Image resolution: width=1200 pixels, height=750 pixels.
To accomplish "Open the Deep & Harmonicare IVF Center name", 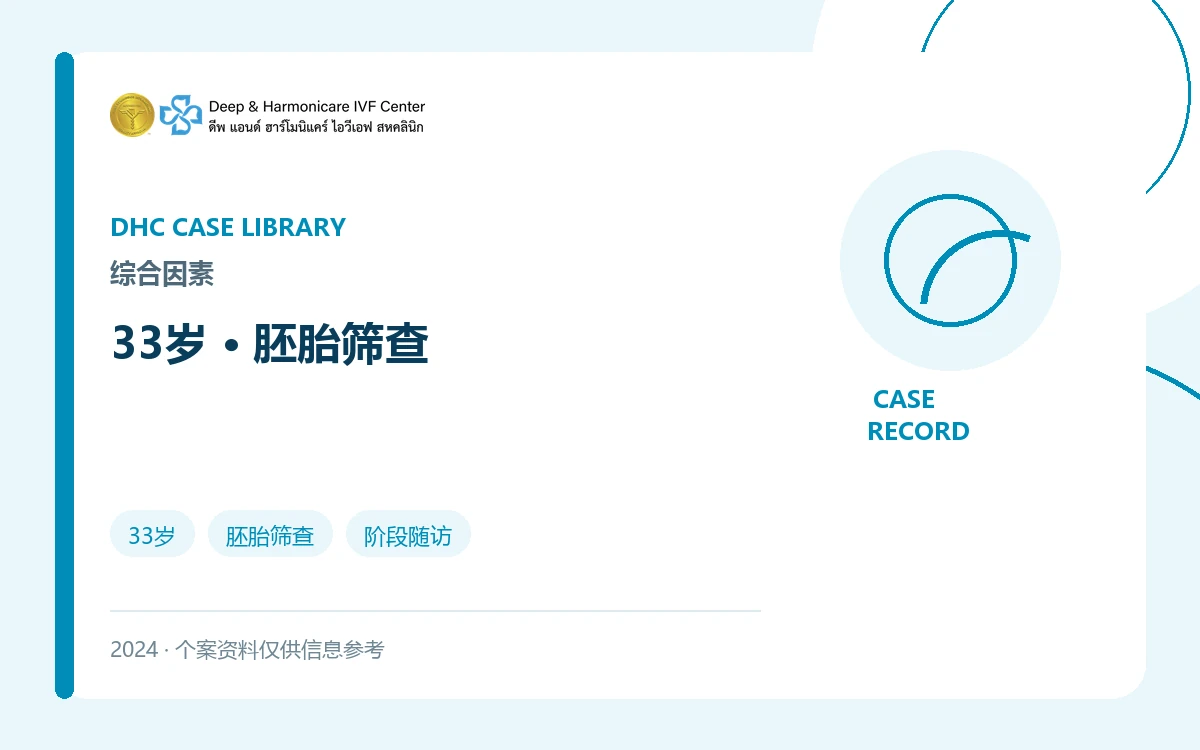I will (317, 106).
